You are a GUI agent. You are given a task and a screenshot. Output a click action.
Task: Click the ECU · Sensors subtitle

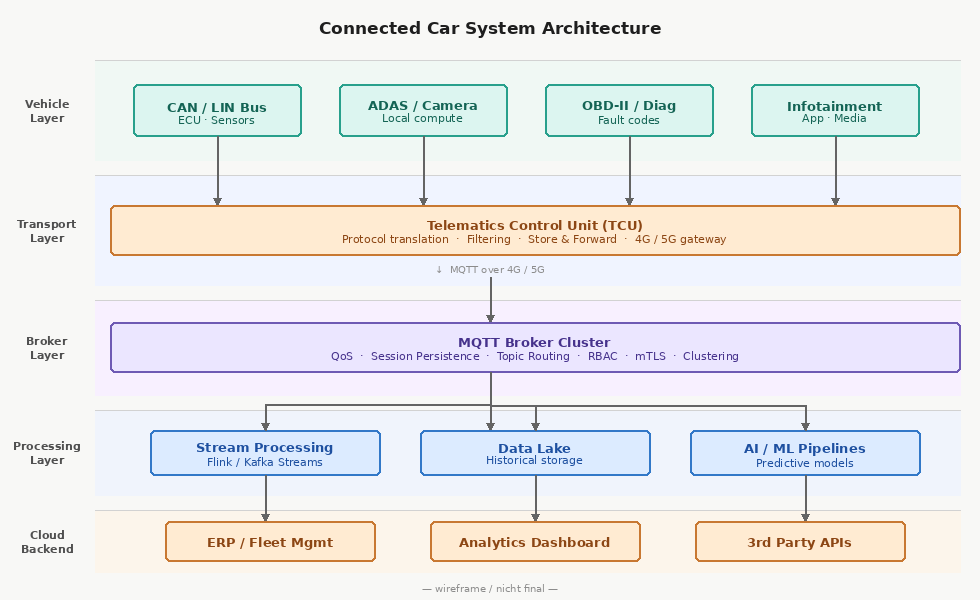tap(216, 121)
